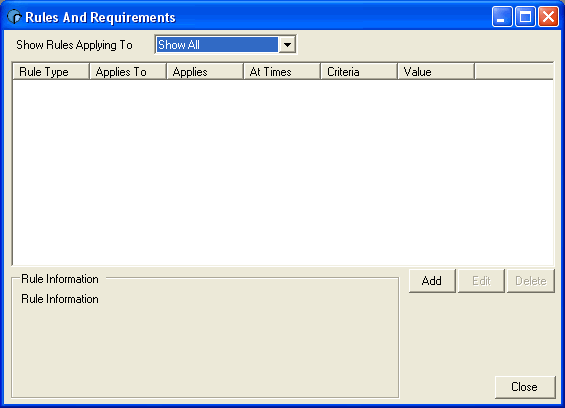Click the Value column header

(x=436, y=72)
